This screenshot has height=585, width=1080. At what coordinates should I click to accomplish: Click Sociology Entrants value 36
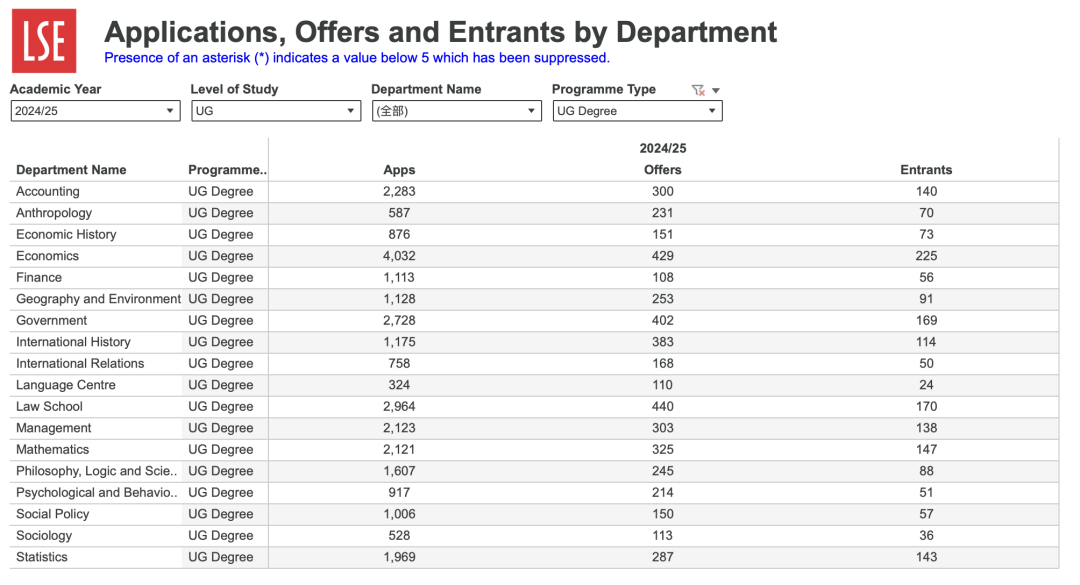926,535
